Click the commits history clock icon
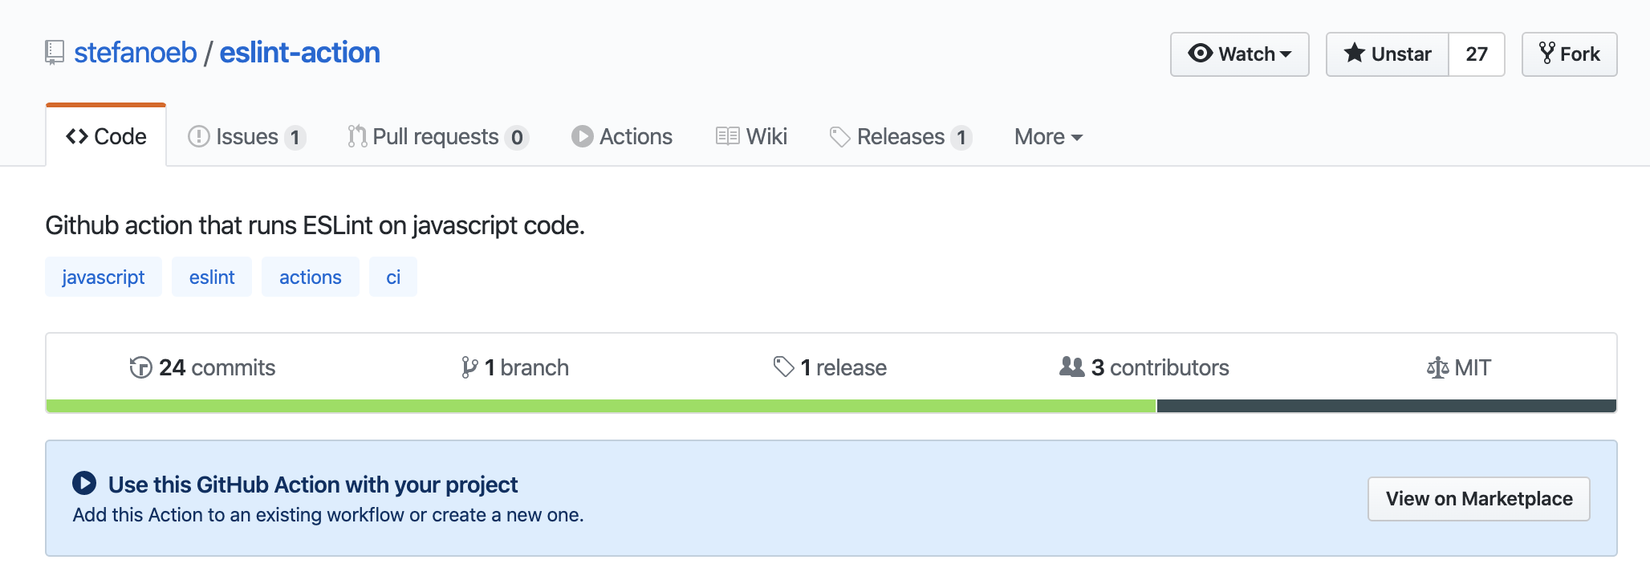The height and width of the screenshot is (579, 1650). 141,368
